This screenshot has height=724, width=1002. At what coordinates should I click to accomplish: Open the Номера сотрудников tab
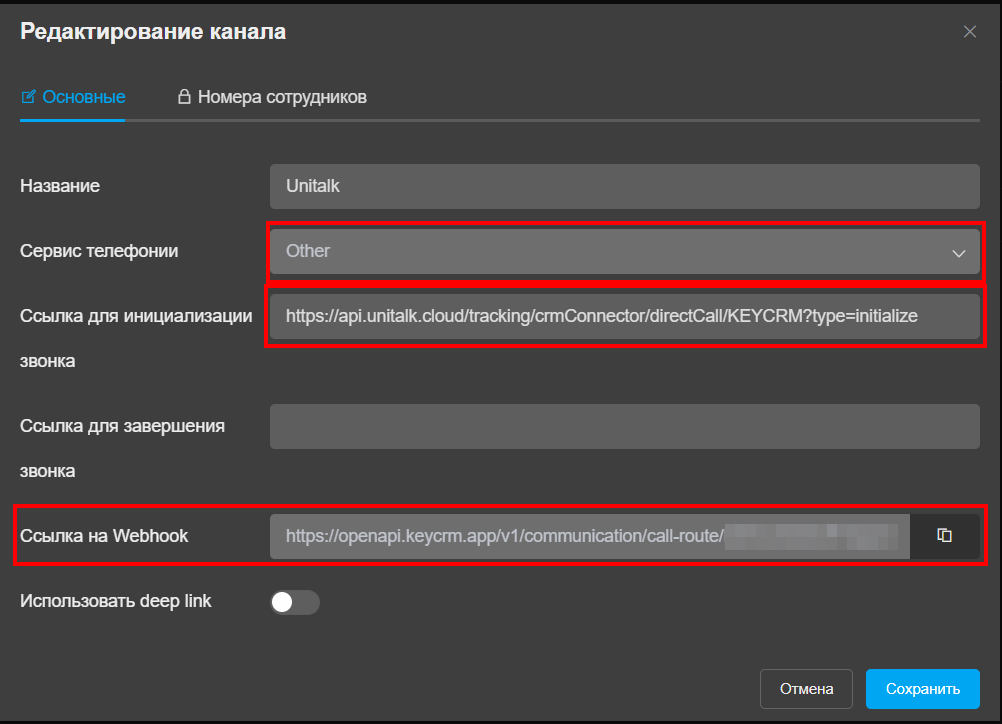tap(272, 97)
